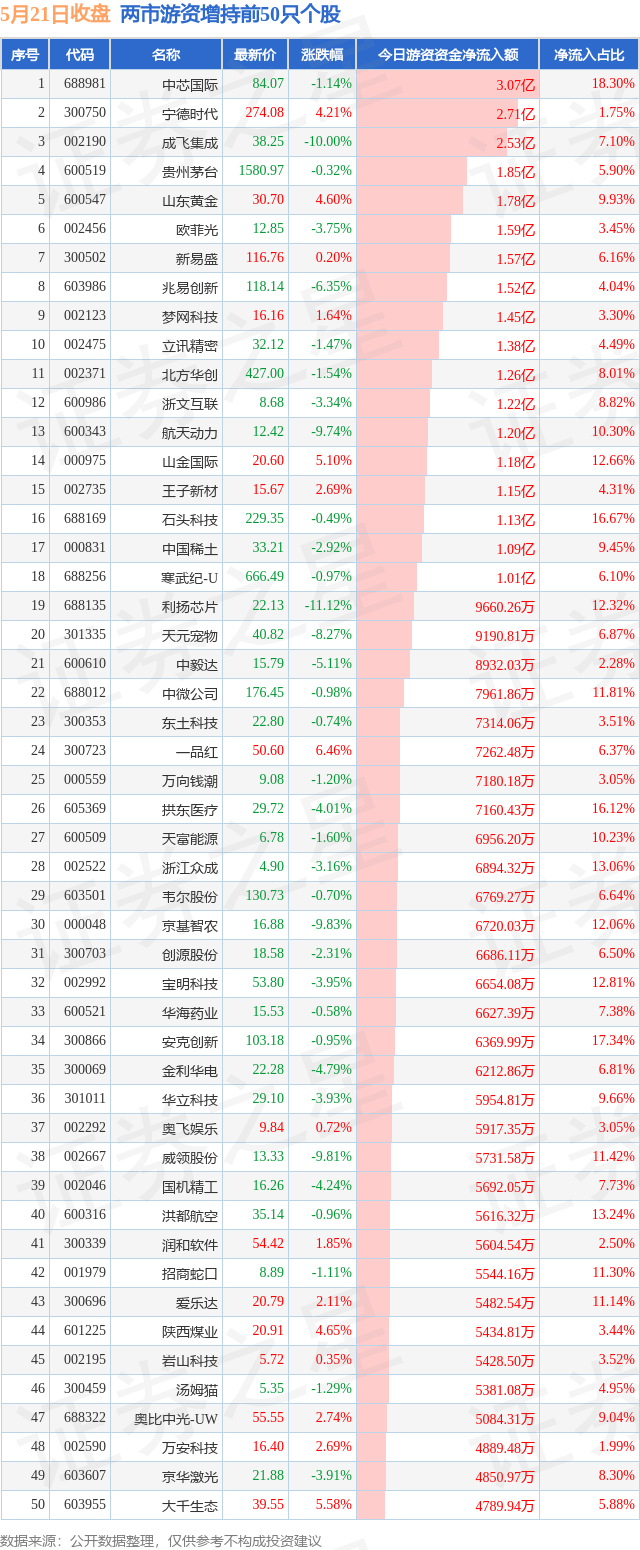Image resolution: width=640 pixels, height=1550 pixels.
Task: Click net inflow value 1.45亿
Action: 515,317
